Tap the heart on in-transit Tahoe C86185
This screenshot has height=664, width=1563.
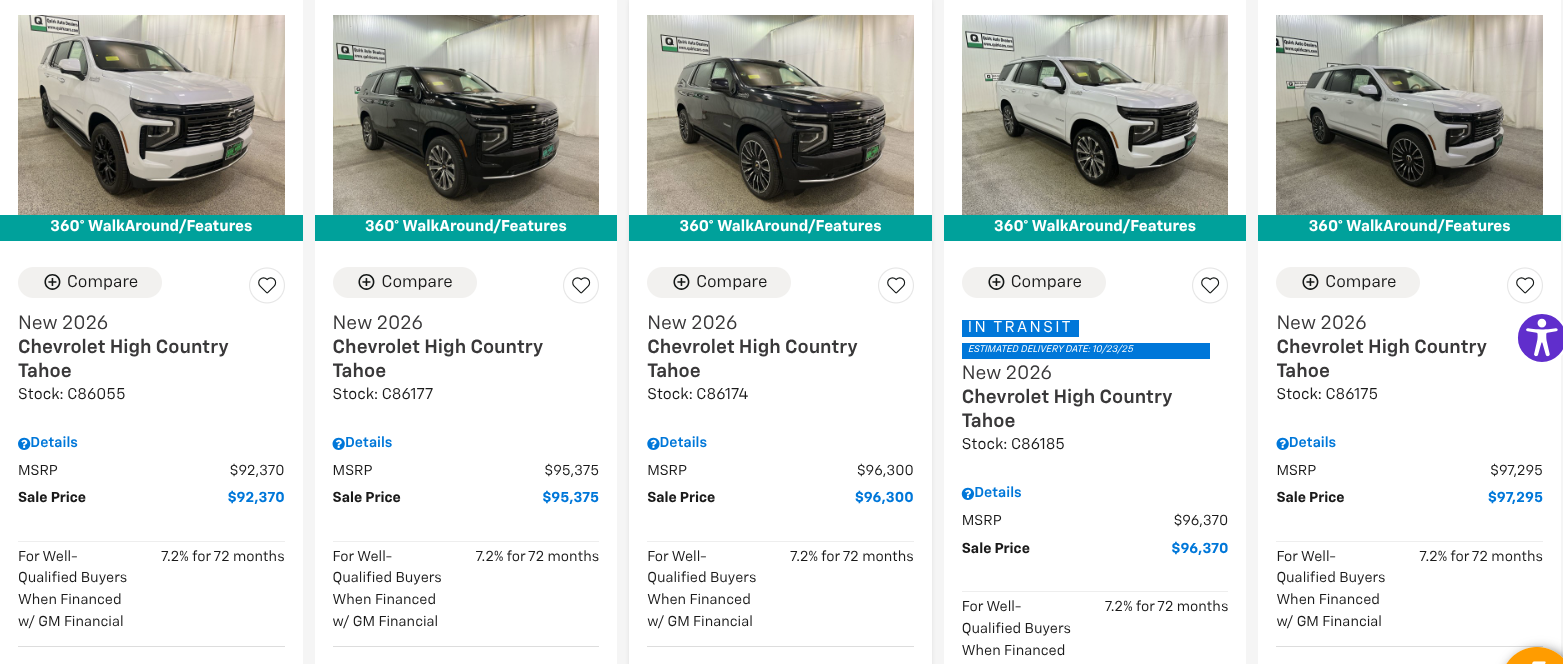point(1210,285)
